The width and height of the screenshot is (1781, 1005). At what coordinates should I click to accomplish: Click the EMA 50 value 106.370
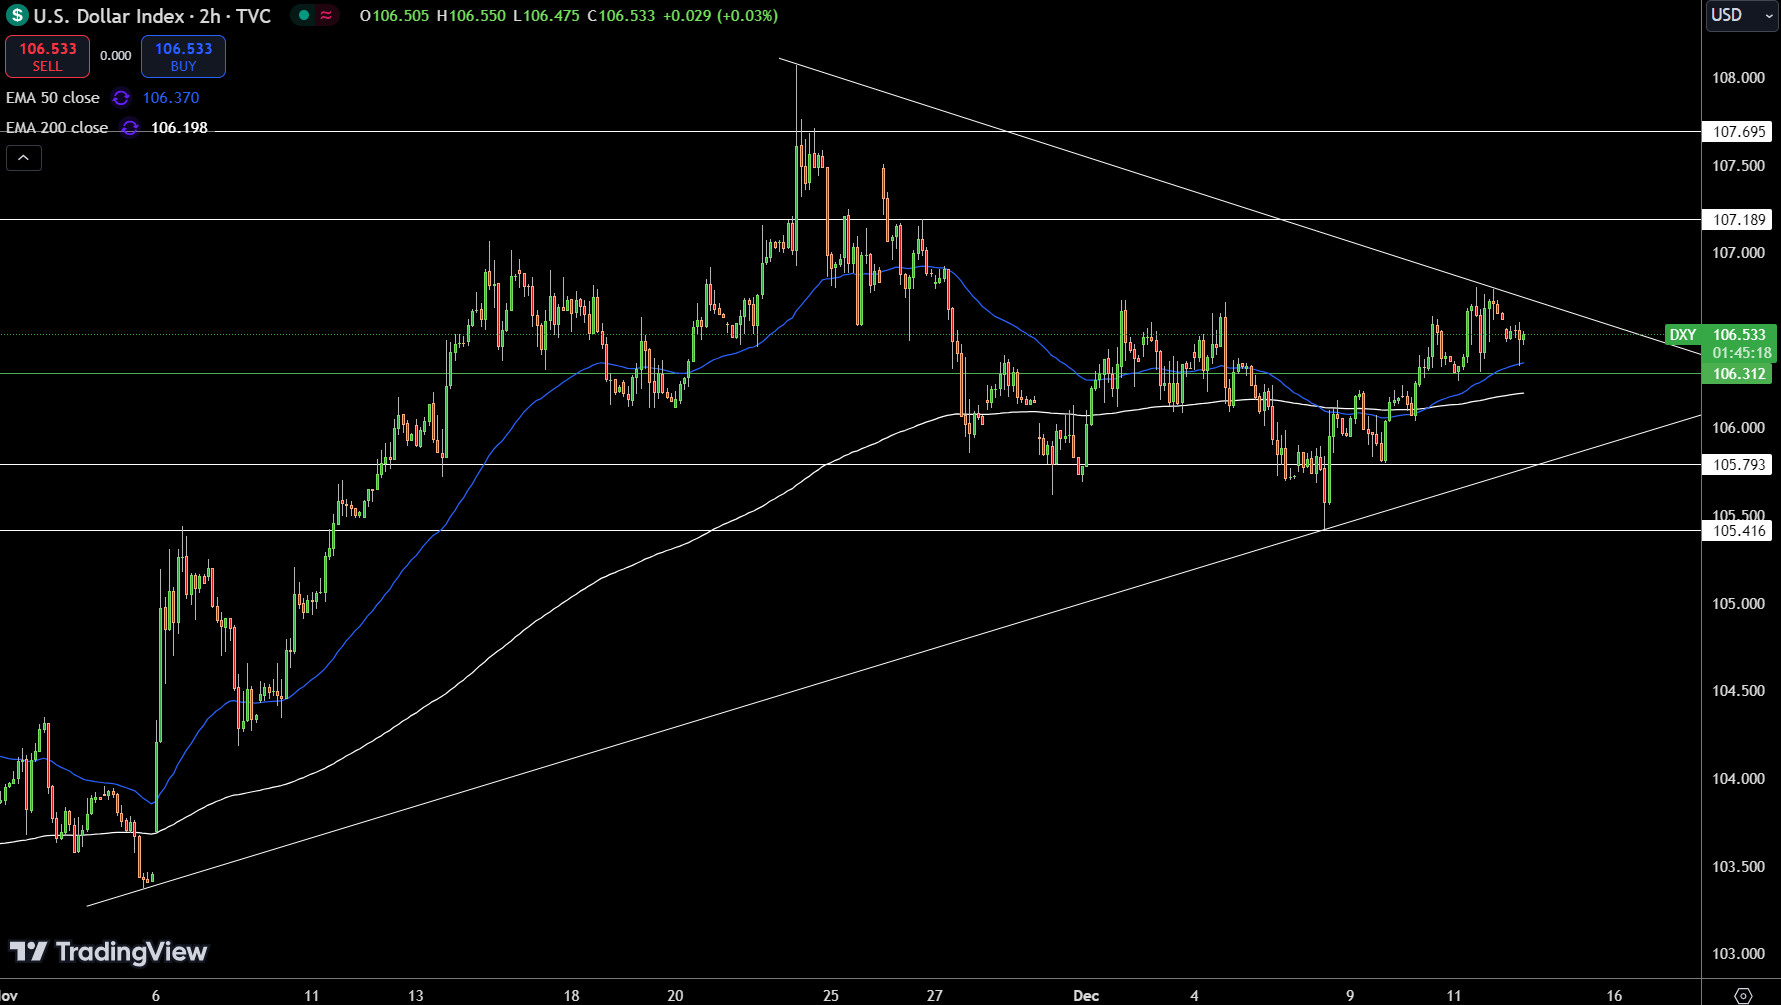tap(171, 98)
